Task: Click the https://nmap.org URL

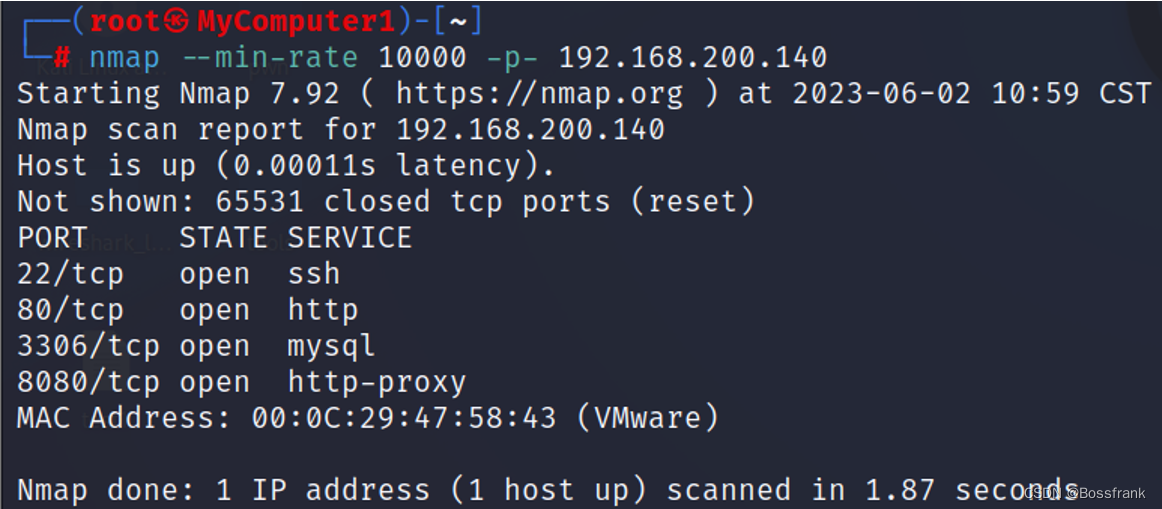Action: click(540, 94)
